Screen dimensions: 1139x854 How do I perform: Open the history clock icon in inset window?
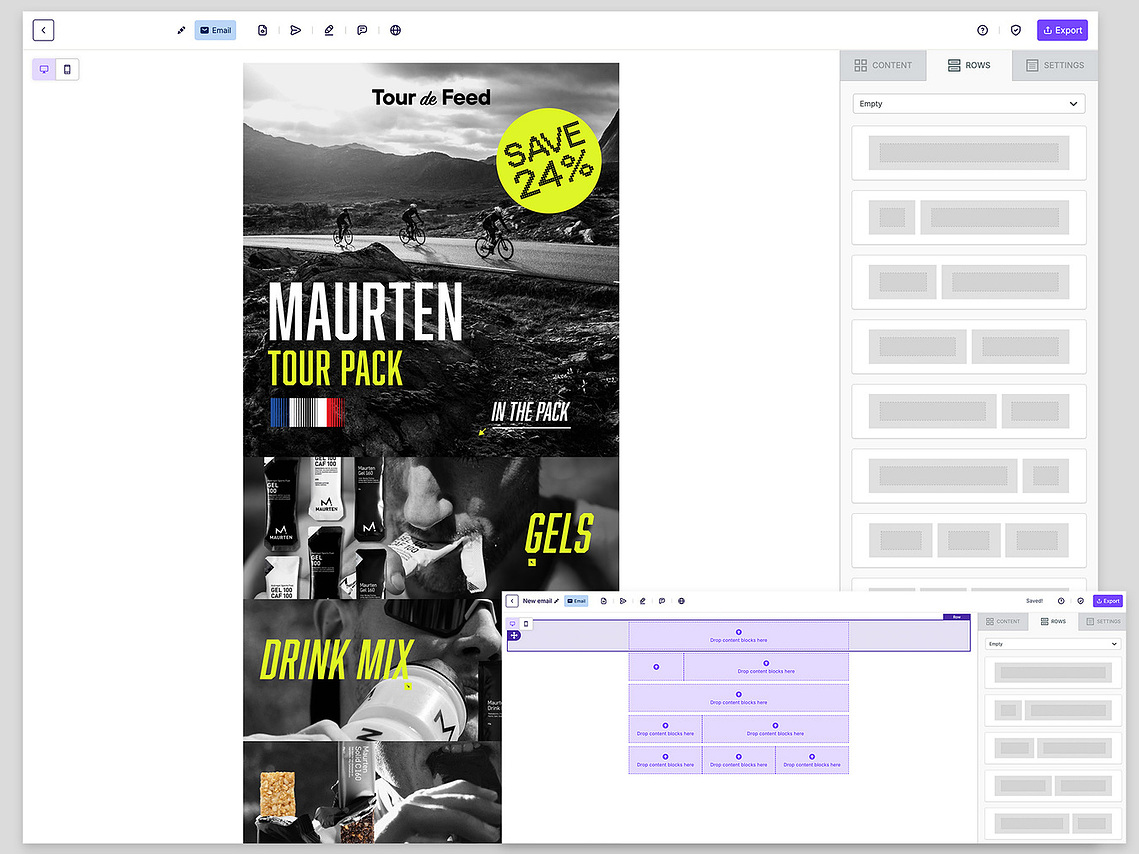pos(1061,601)
